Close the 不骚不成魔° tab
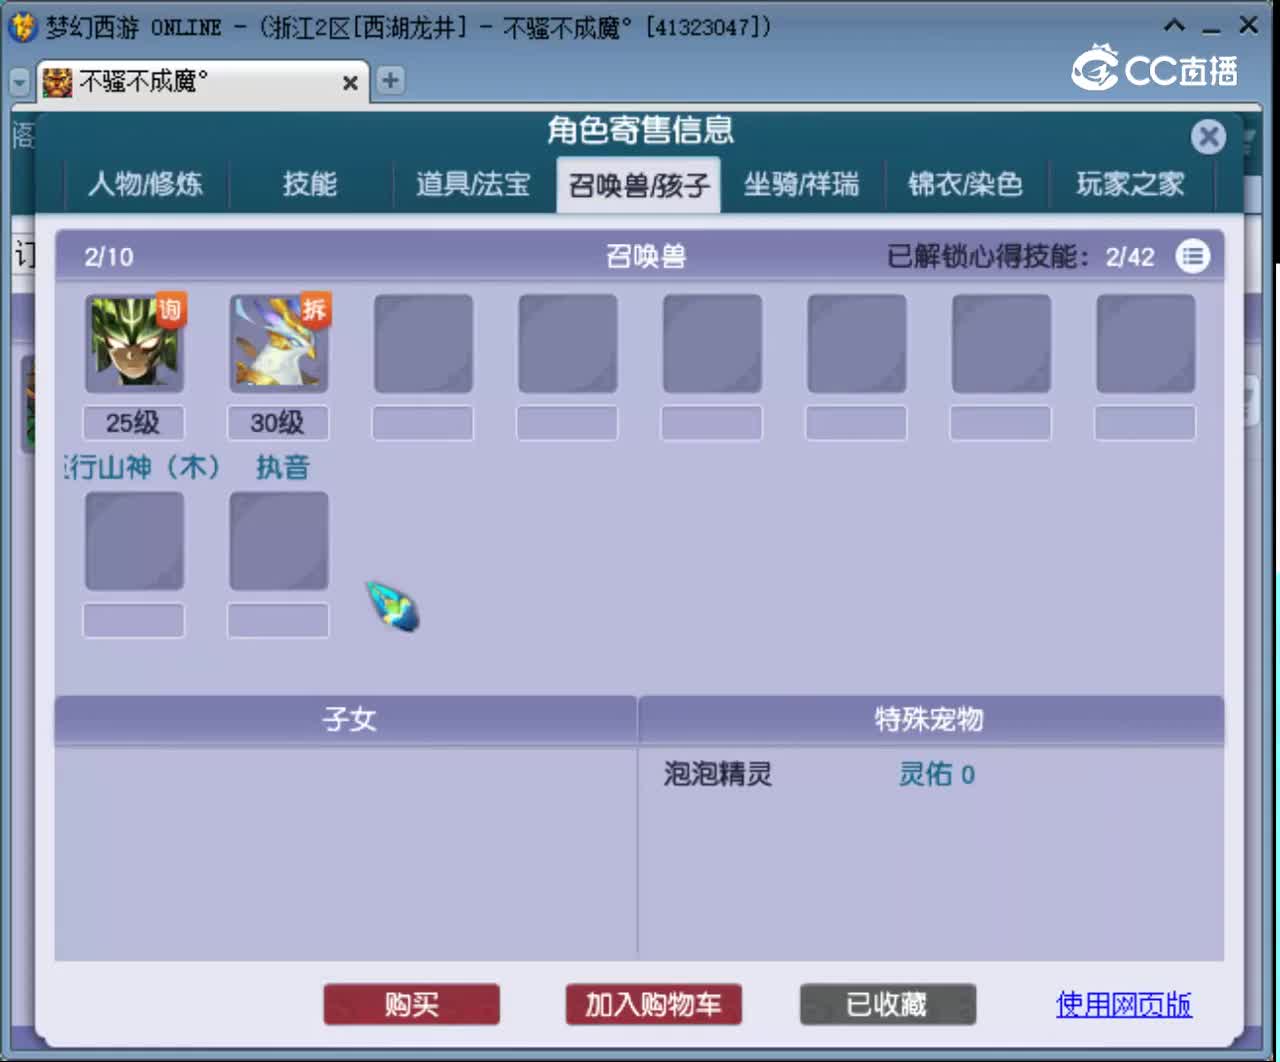Screen dimensions: 1280x1062 350,83
